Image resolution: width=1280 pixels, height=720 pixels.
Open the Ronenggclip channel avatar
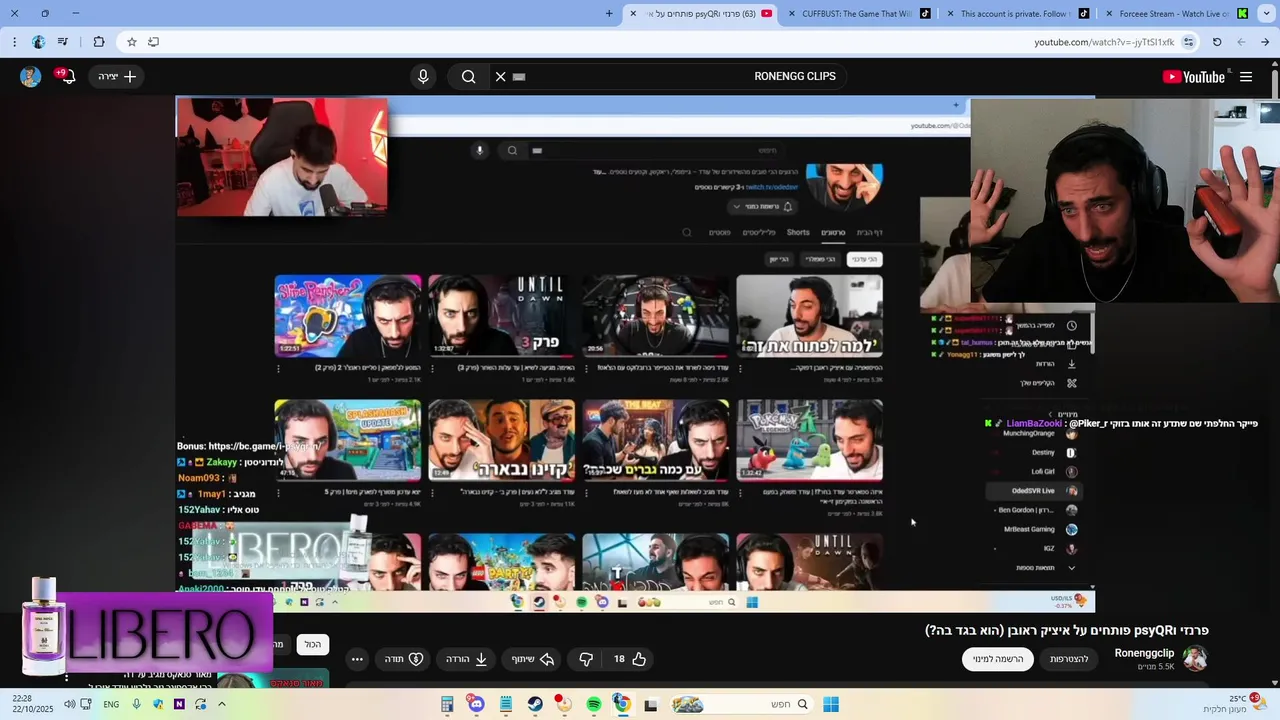pyautogui.click(x=1195, y=658)
